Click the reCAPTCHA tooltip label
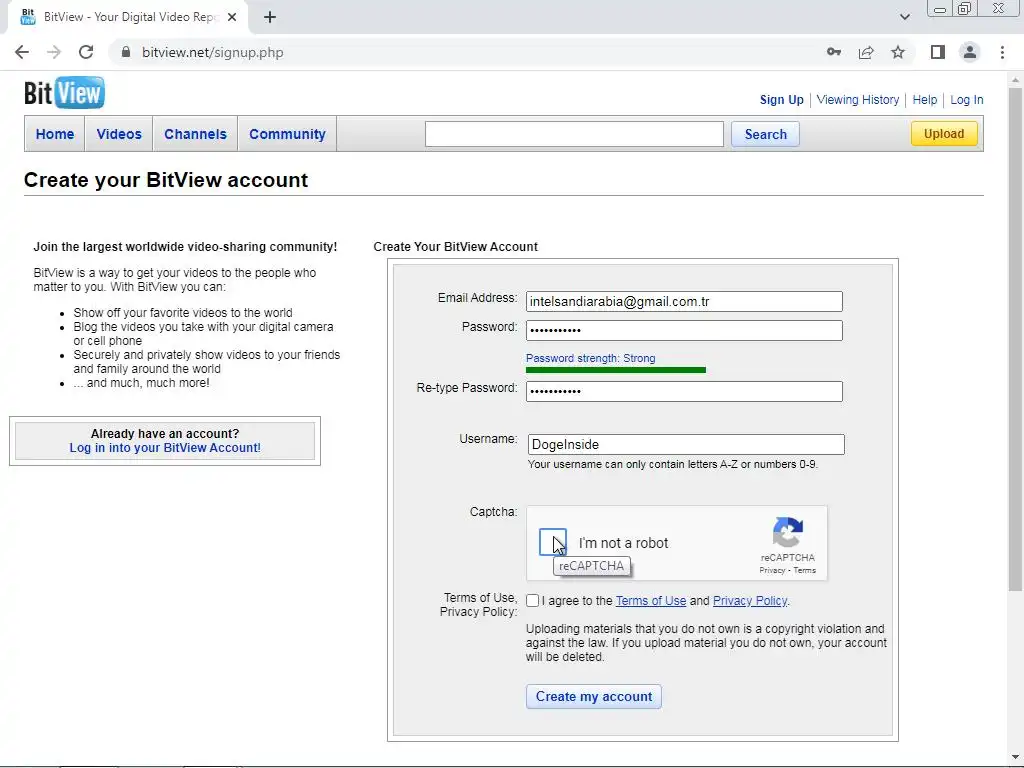The height and width of the screenshot is (768, 1024). (592, 566)
